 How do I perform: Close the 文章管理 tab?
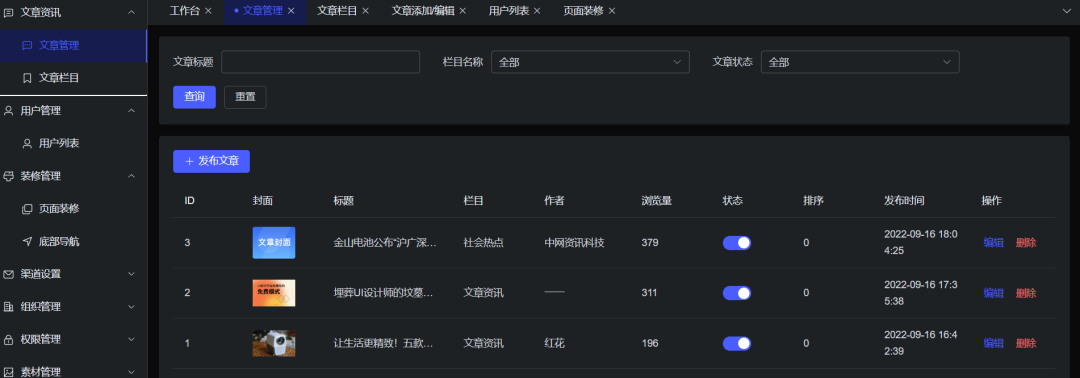coord(291,11)
